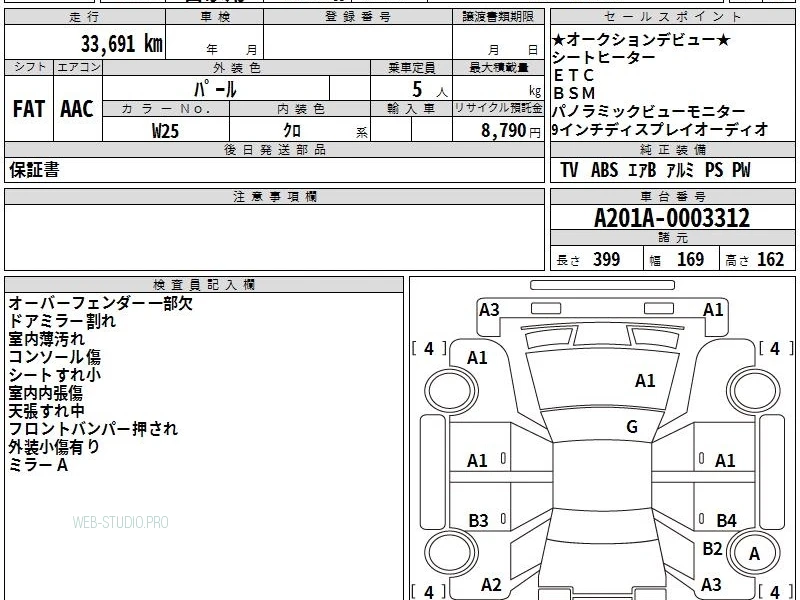Click the A mark inside the wheel
This screenshot has width=800, height=600.
pos(755,554)
